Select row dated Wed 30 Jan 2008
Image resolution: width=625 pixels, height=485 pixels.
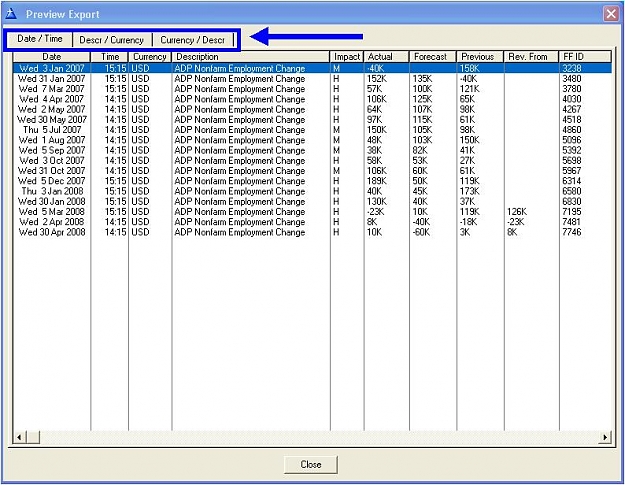pos(312,201)
